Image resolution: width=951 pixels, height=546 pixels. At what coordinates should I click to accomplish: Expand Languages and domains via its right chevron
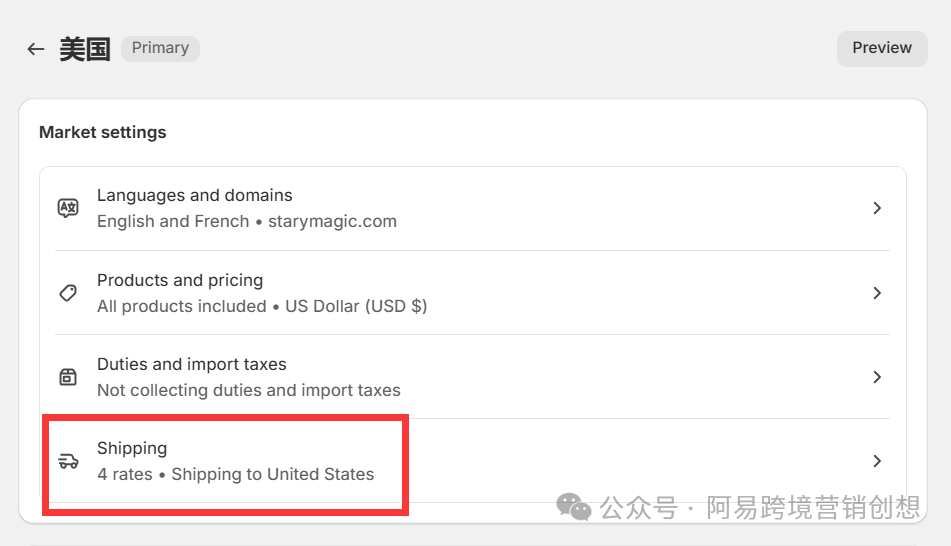(x=876, y=208)
